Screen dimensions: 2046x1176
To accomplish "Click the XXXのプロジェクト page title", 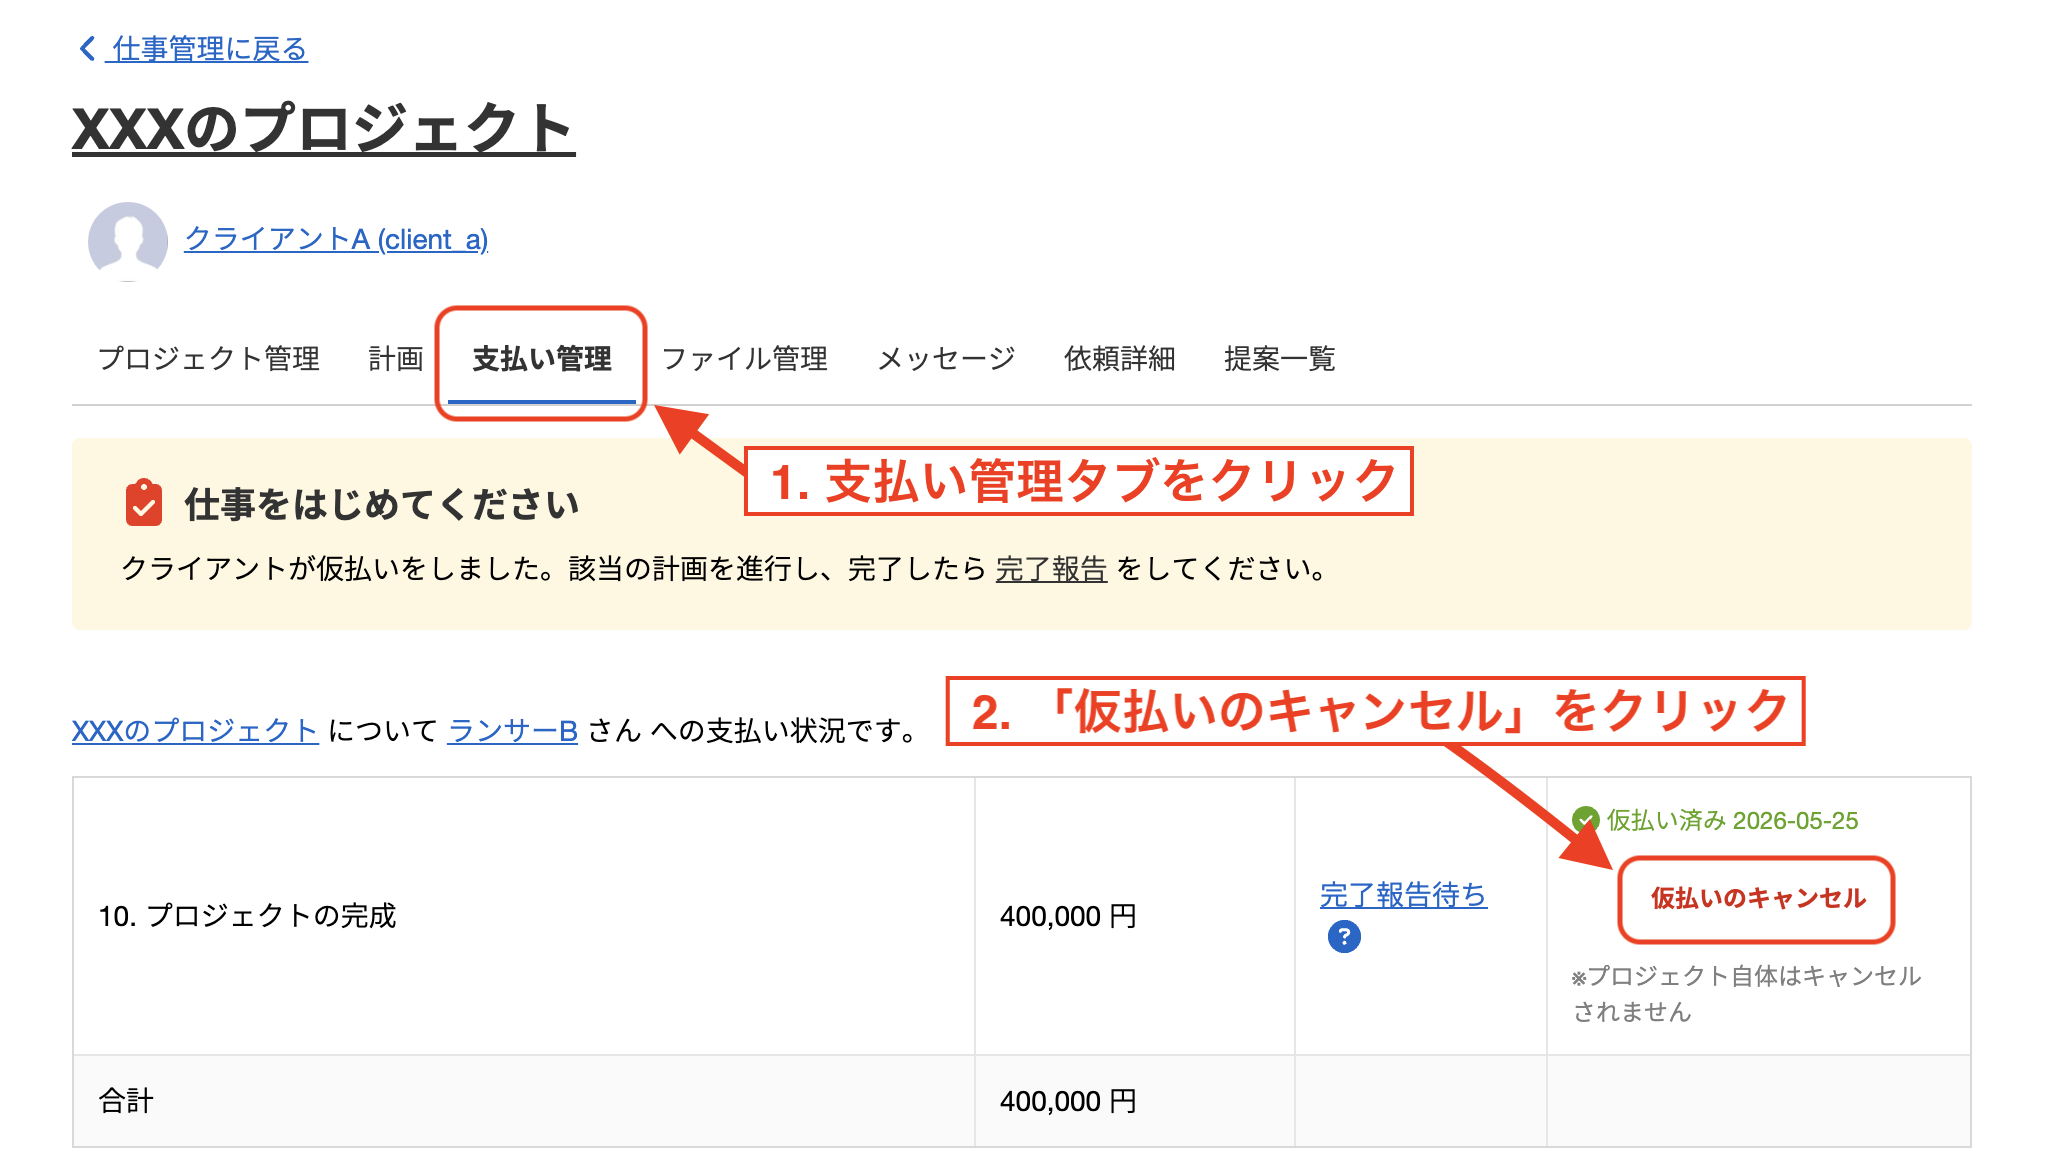I will [323, 129].
